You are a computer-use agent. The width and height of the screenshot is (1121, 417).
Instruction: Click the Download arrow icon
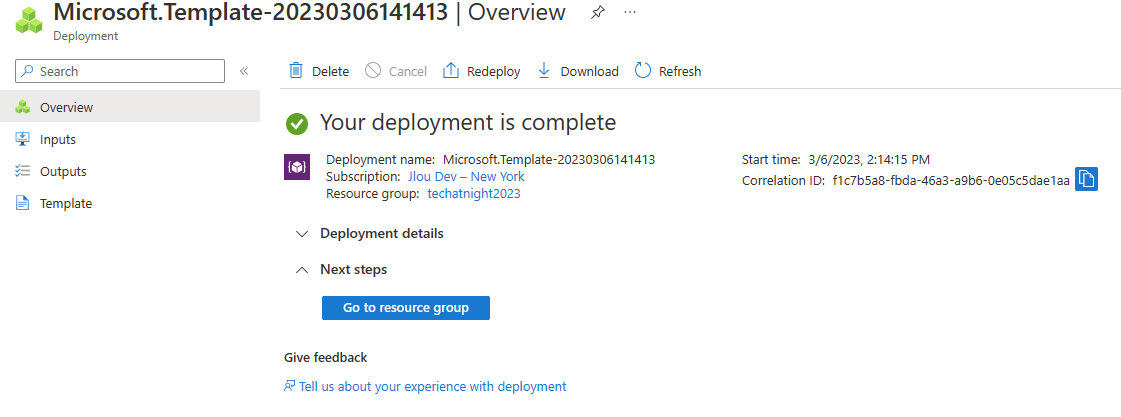[544, 71]
